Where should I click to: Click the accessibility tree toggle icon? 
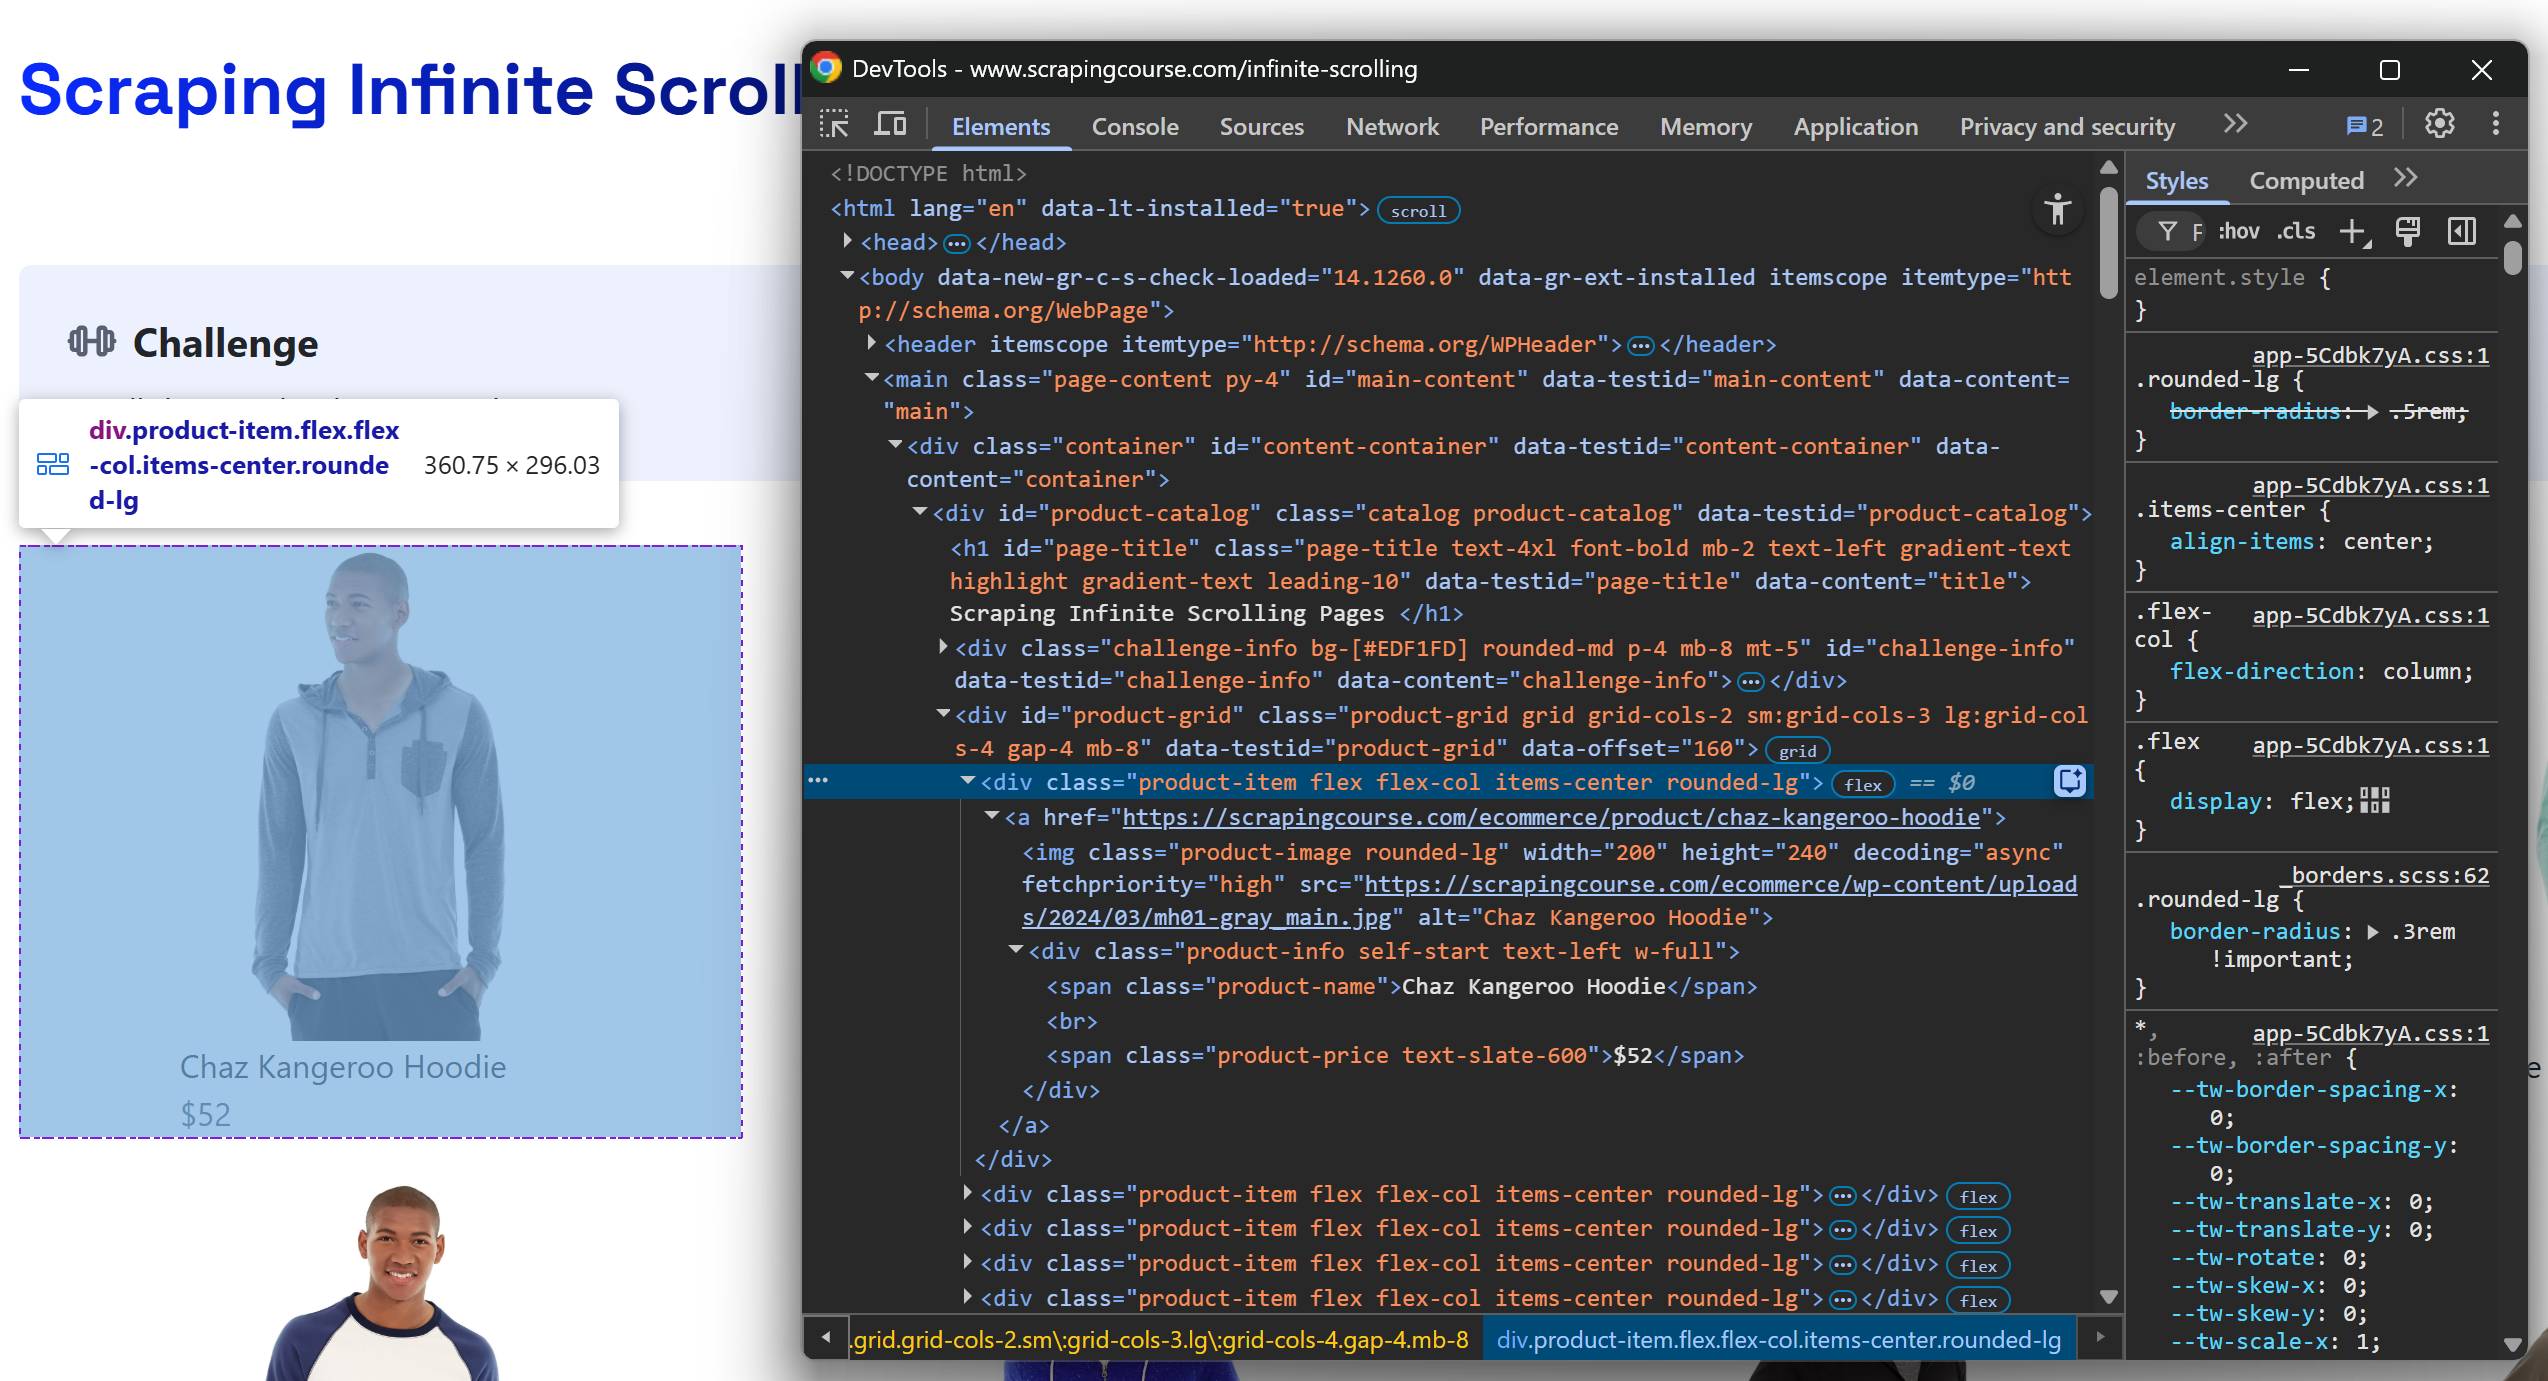pos(2057,210)
